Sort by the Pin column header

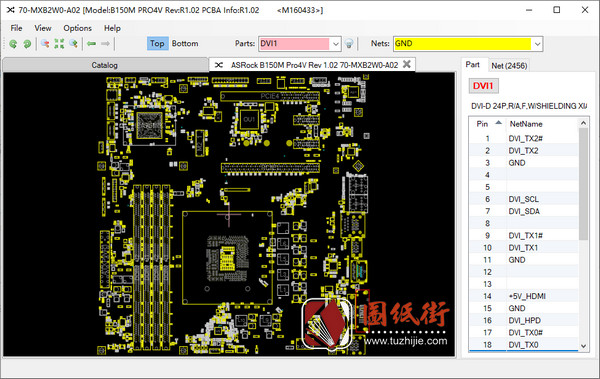tap(488, 124)
